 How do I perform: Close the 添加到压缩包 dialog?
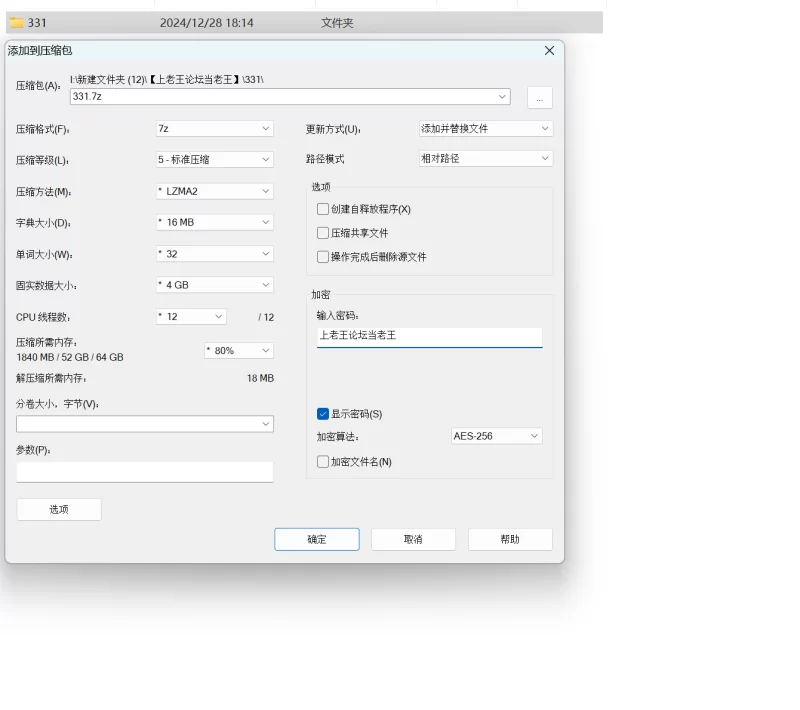click(549, 50)
